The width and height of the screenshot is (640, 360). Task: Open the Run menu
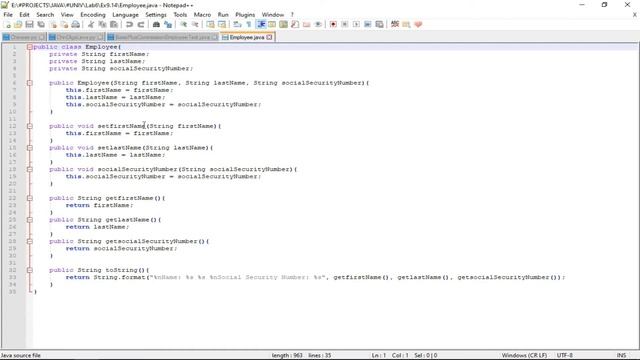(x=223, y=15)
